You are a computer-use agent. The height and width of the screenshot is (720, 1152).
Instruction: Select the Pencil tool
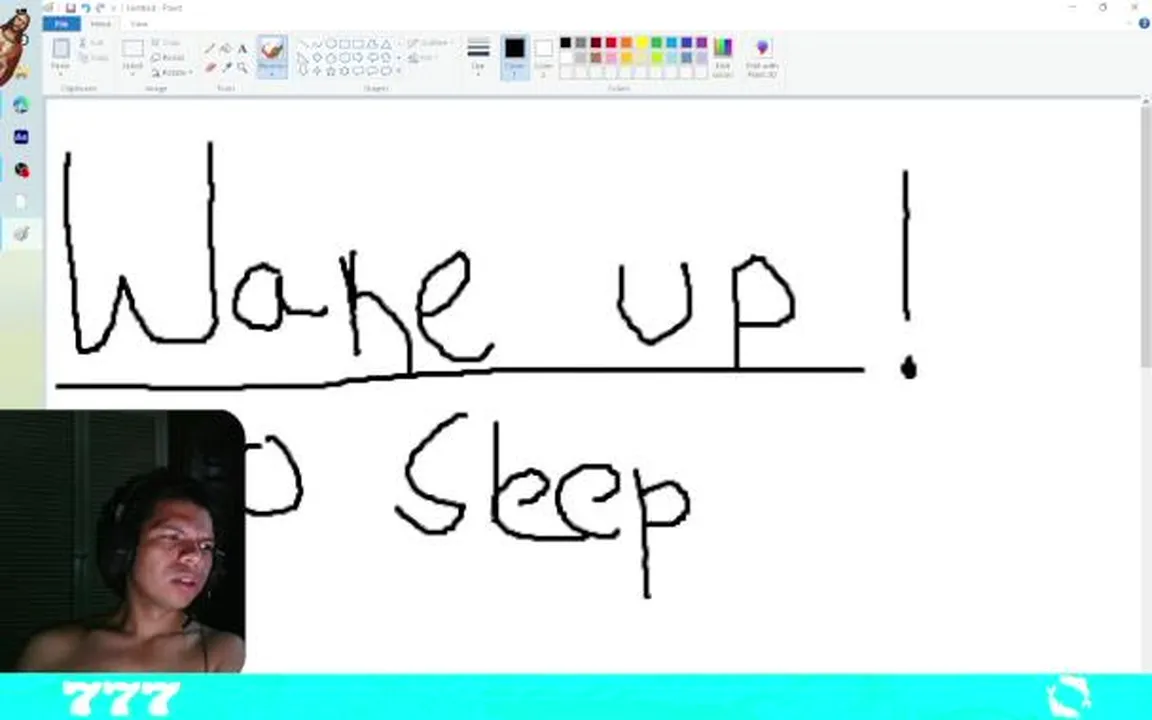coord(210,48)
